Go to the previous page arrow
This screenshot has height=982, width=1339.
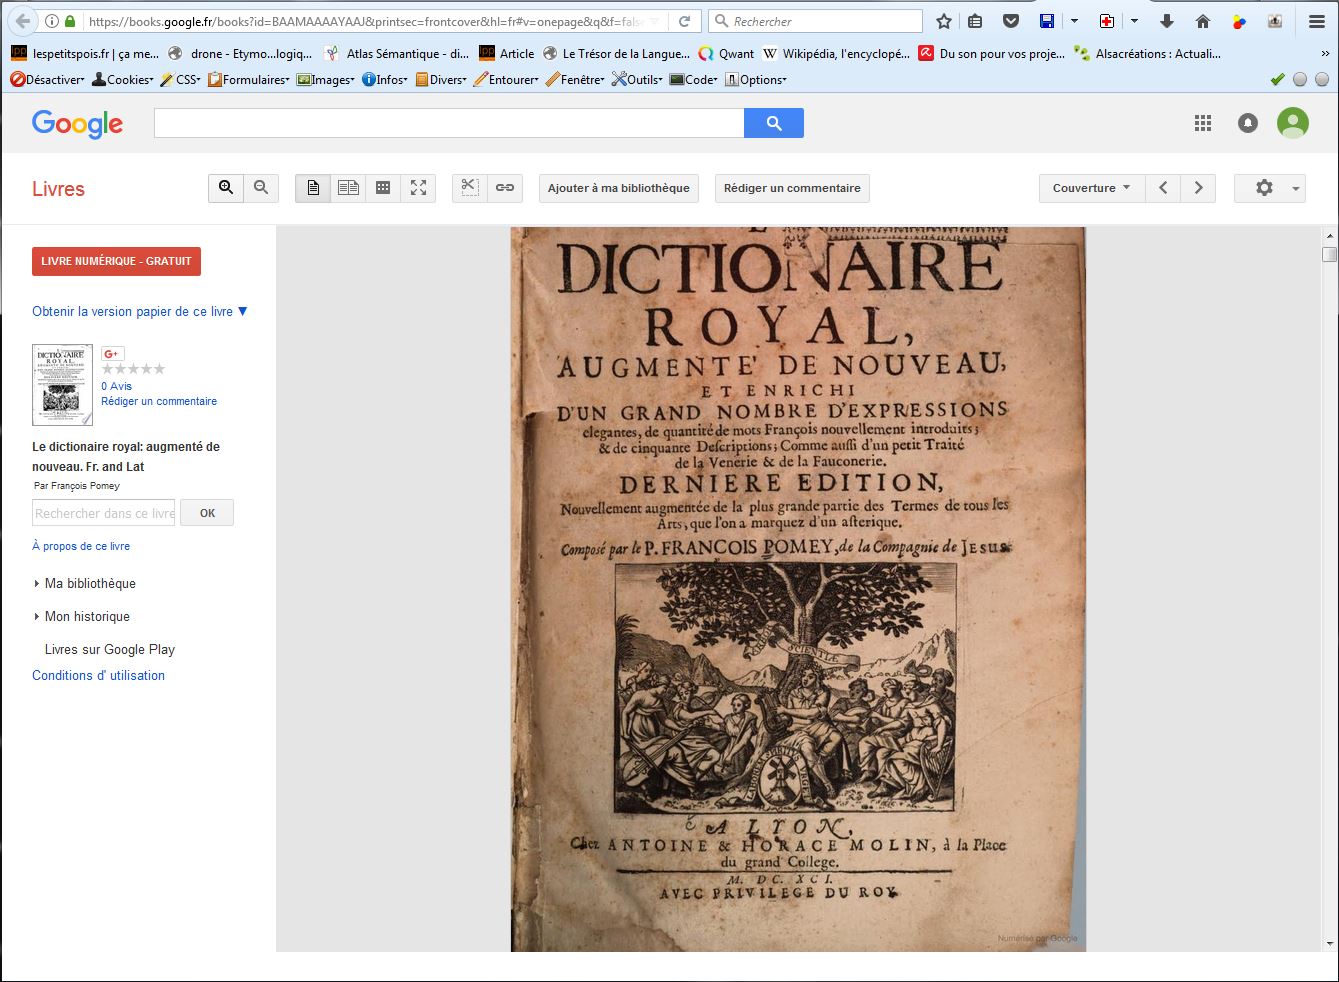coord(1163,188)
